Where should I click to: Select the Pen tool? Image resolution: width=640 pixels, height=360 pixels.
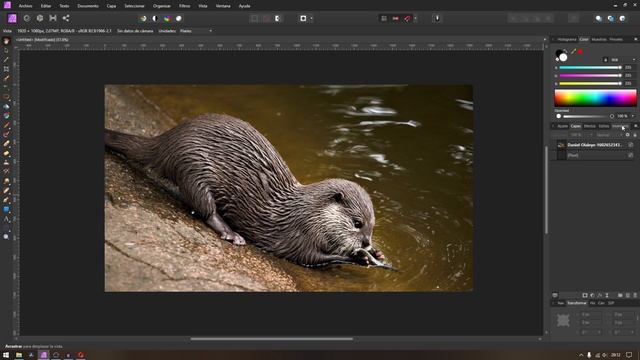click(6, 200)
